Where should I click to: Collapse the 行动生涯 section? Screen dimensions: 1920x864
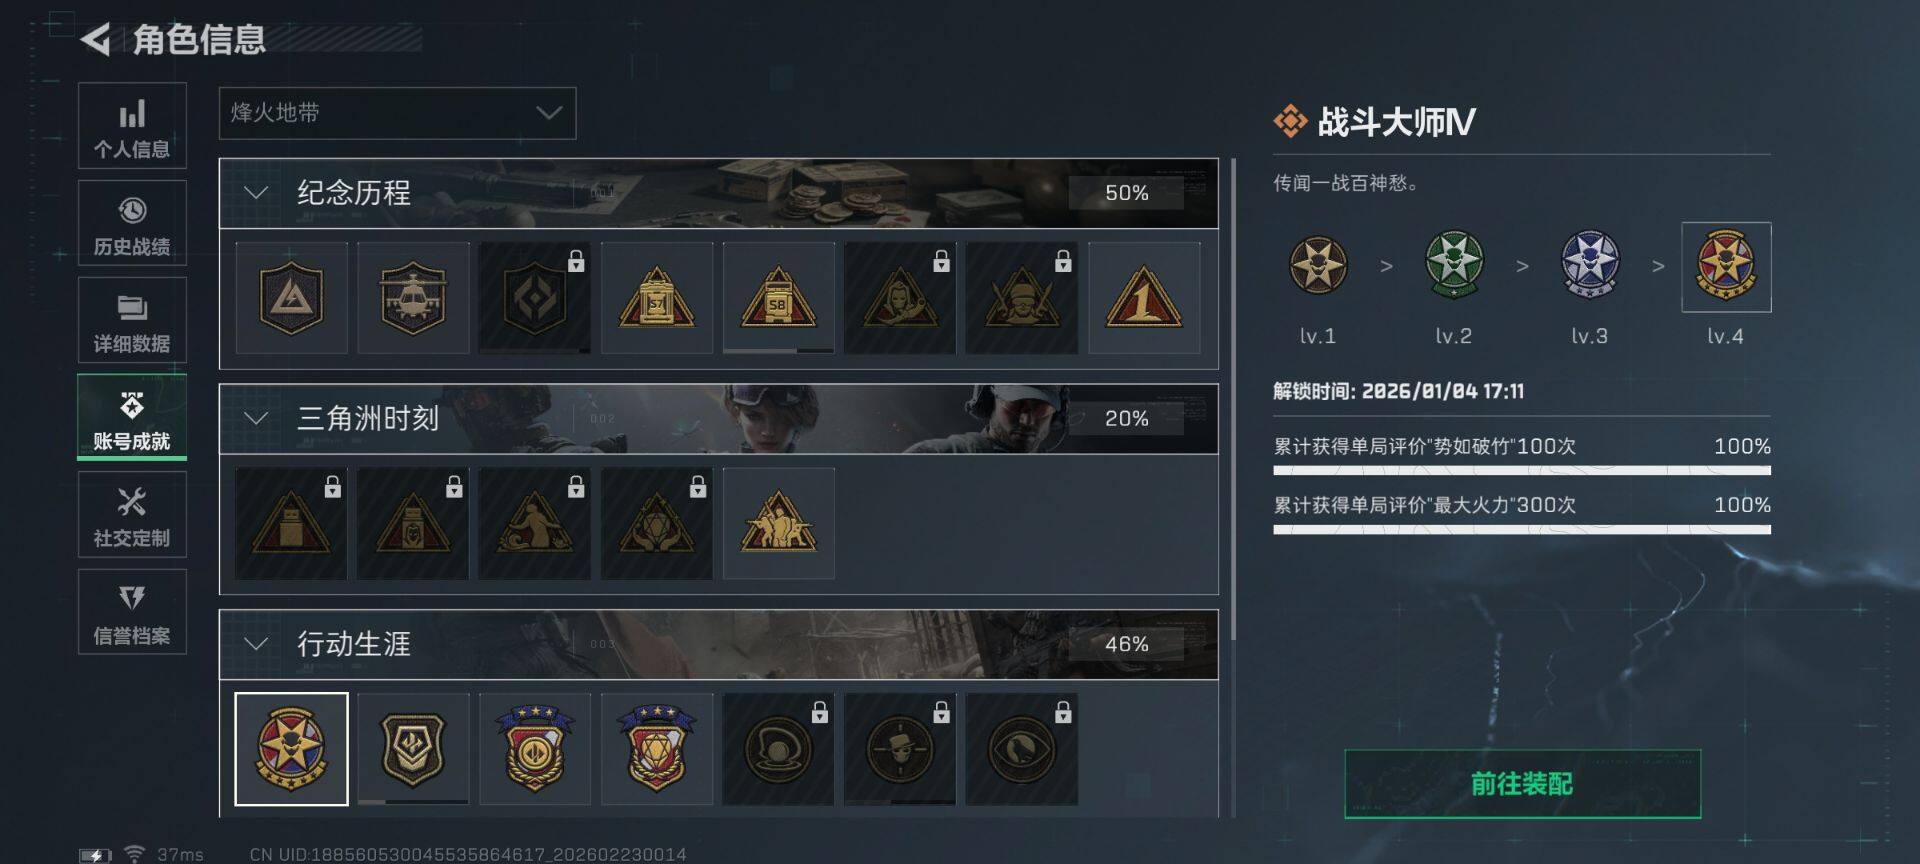tap(256, 644)
